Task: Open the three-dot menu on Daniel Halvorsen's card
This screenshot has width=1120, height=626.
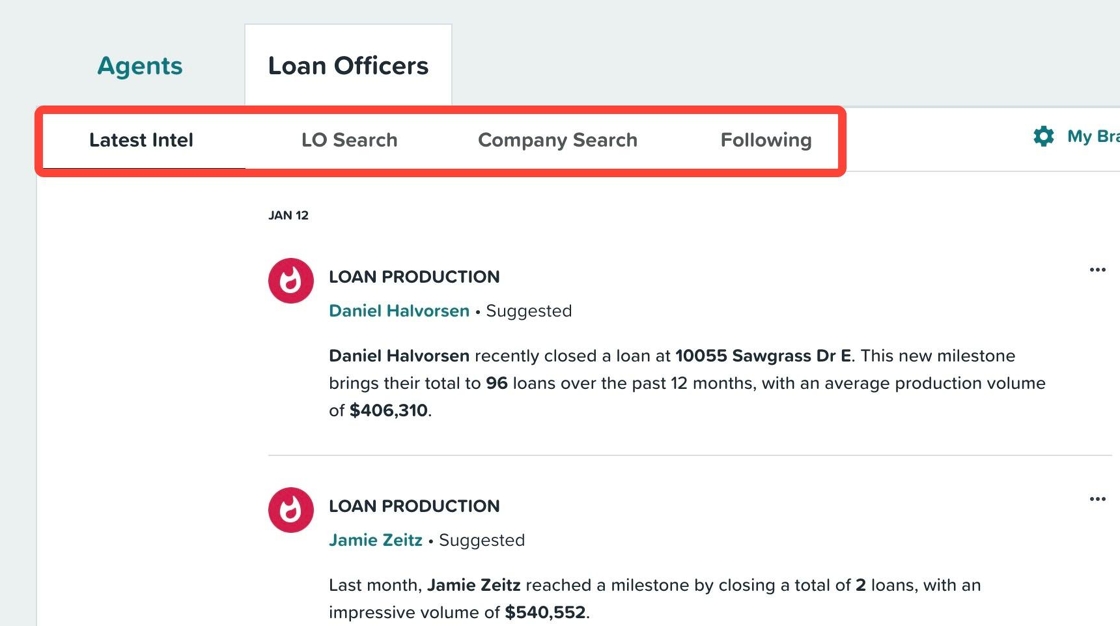Action: click(x=1098, y=270)
